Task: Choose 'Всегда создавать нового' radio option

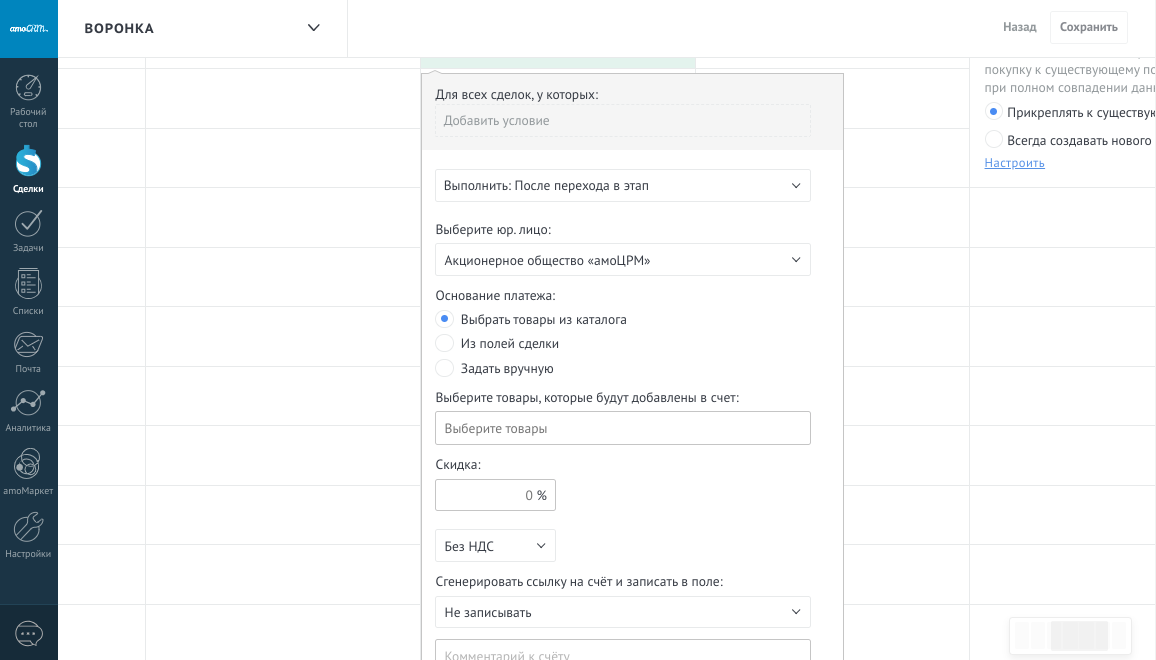Action: coord(993,140)
